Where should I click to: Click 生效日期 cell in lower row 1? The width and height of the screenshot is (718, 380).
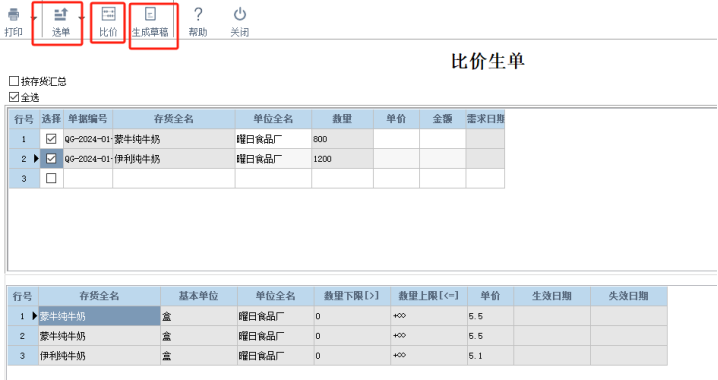[552, 316]
